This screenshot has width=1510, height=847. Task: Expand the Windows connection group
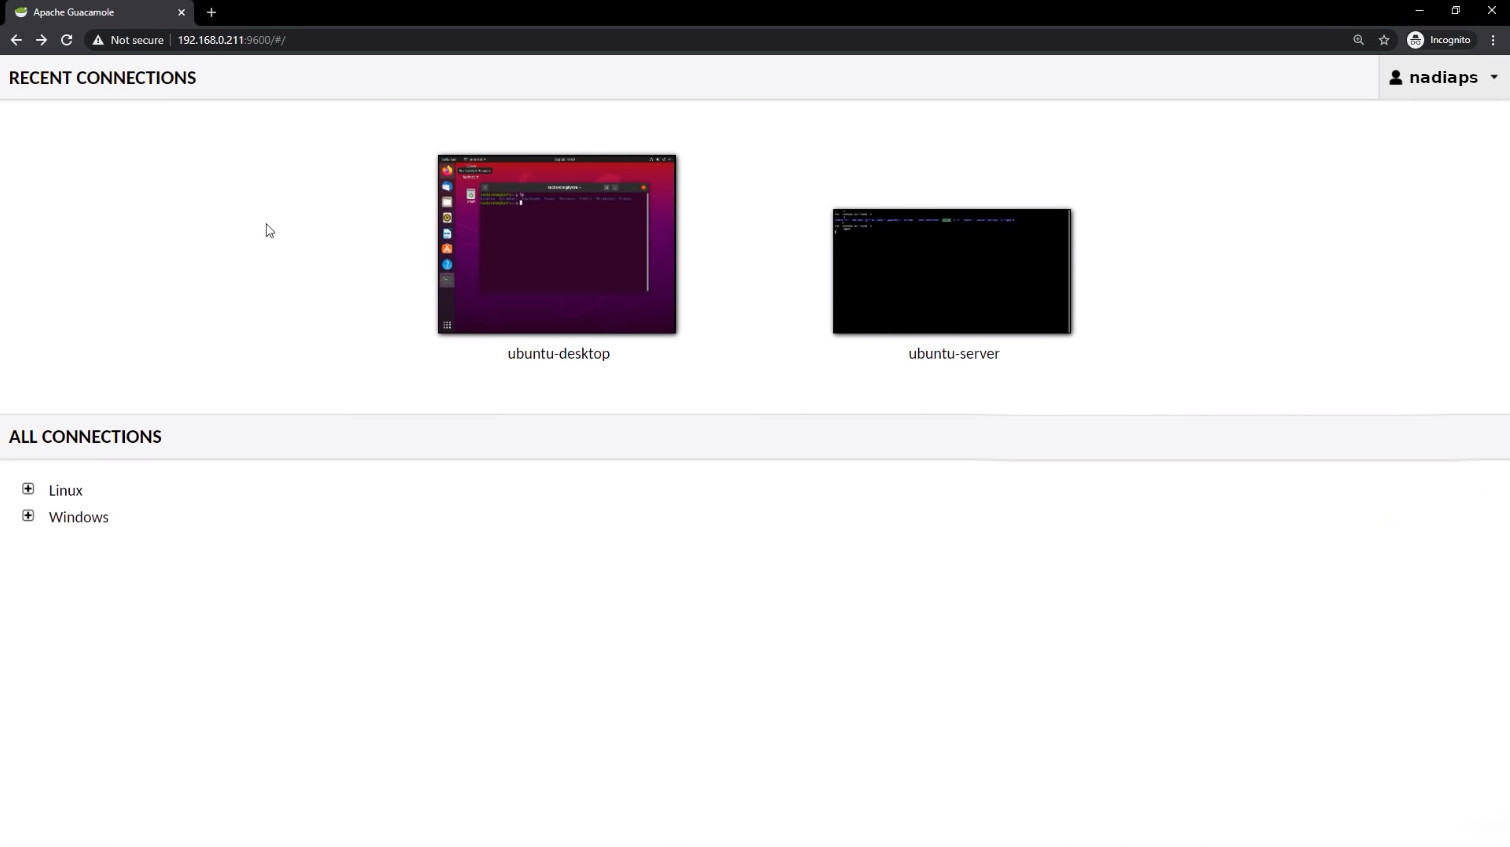28,516
